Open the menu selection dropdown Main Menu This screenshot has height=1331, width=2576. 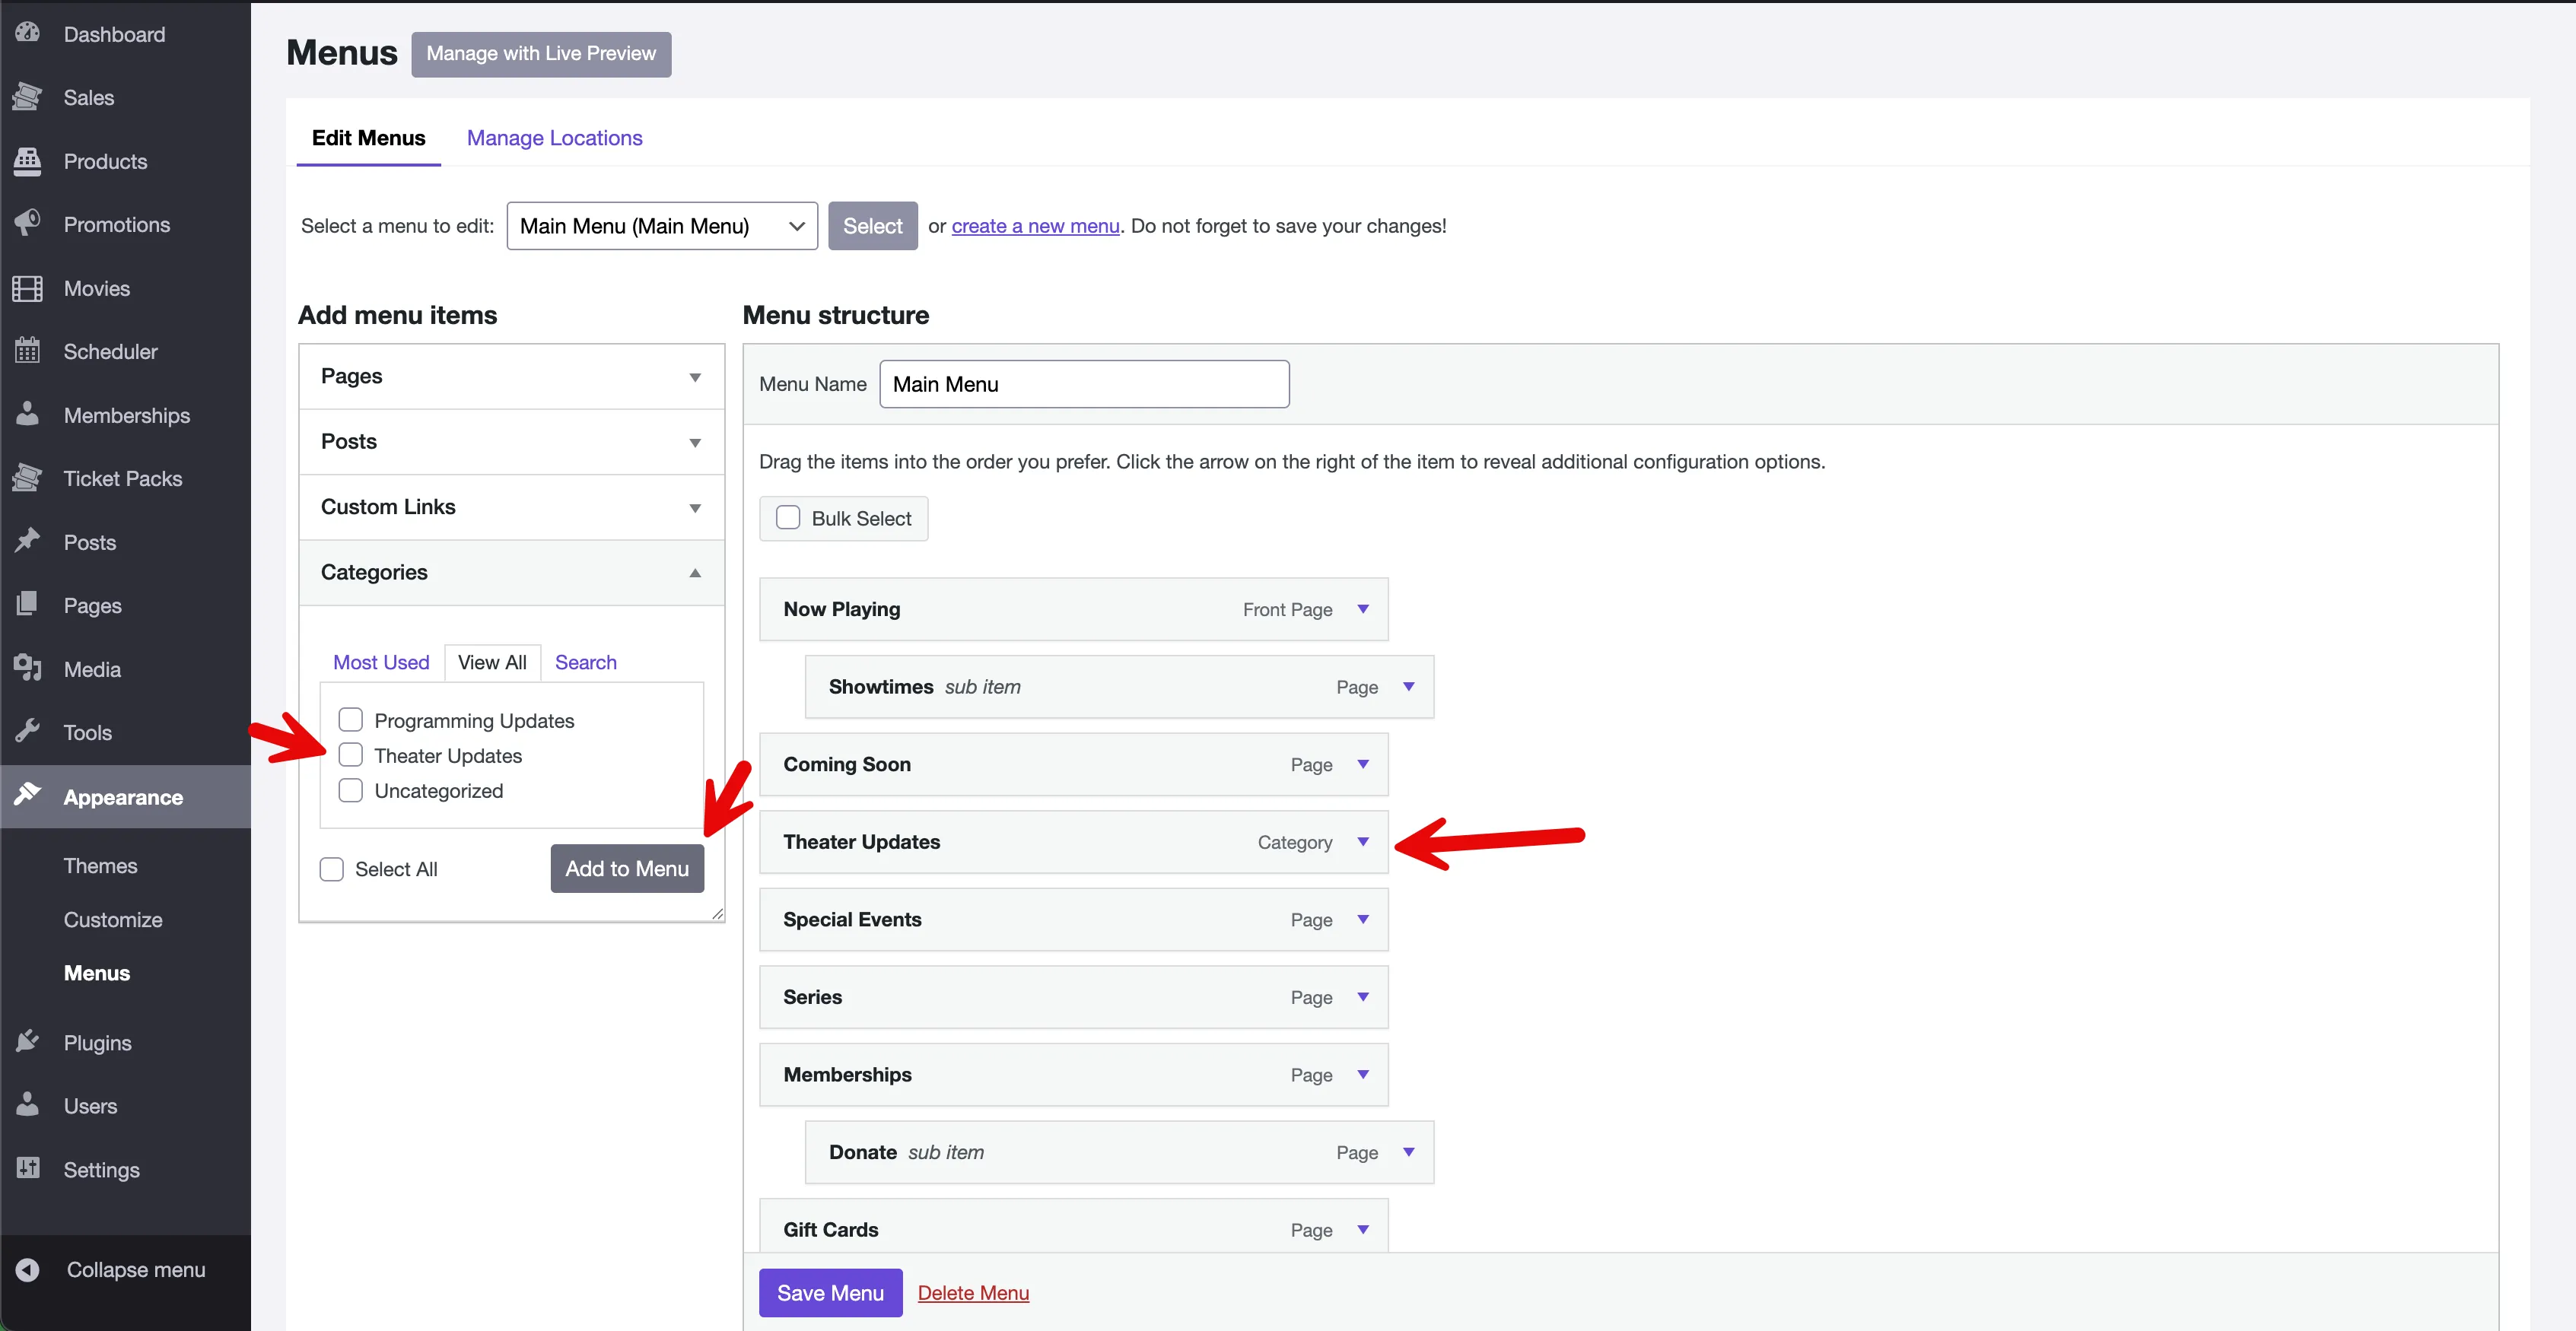[x=662, y=226]
